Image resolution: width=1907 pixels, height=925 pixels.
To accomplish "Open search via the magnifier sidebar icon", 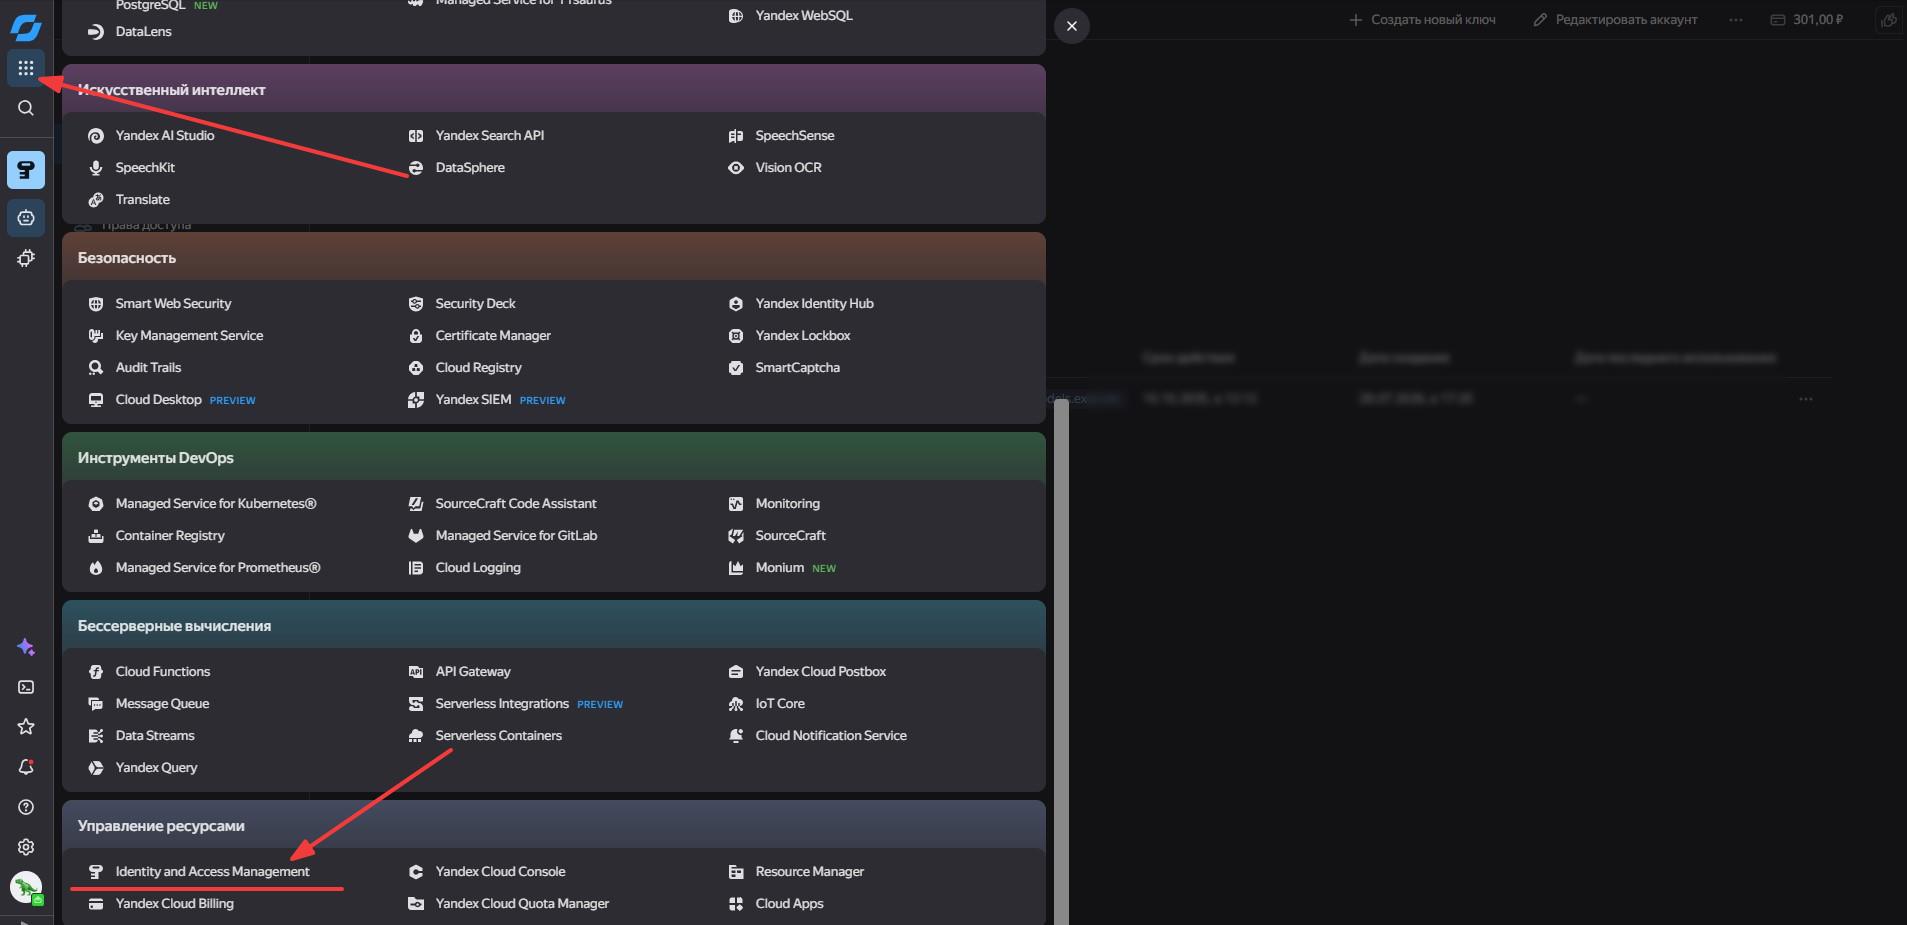I will [26, 108].
